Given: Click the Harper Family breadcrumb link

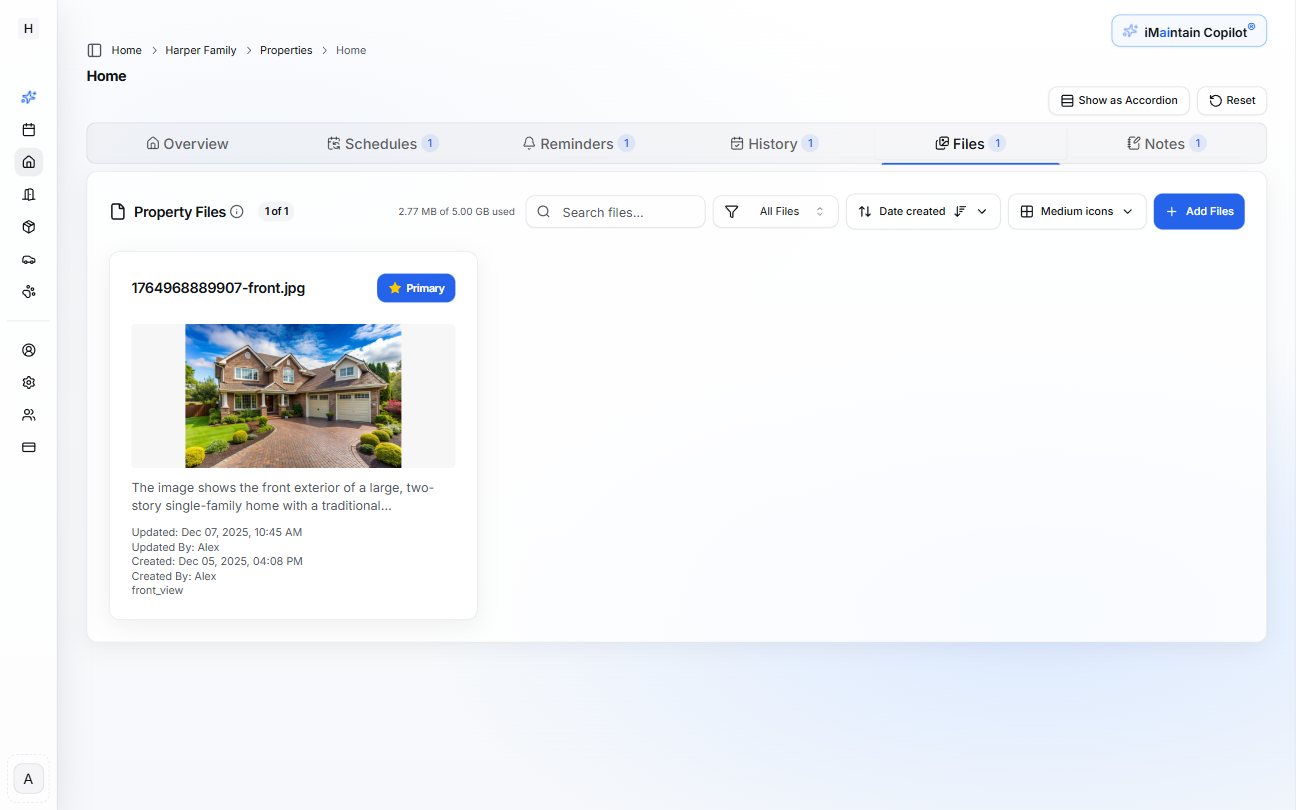Looking at the screenshot, I should pos(201,50).
